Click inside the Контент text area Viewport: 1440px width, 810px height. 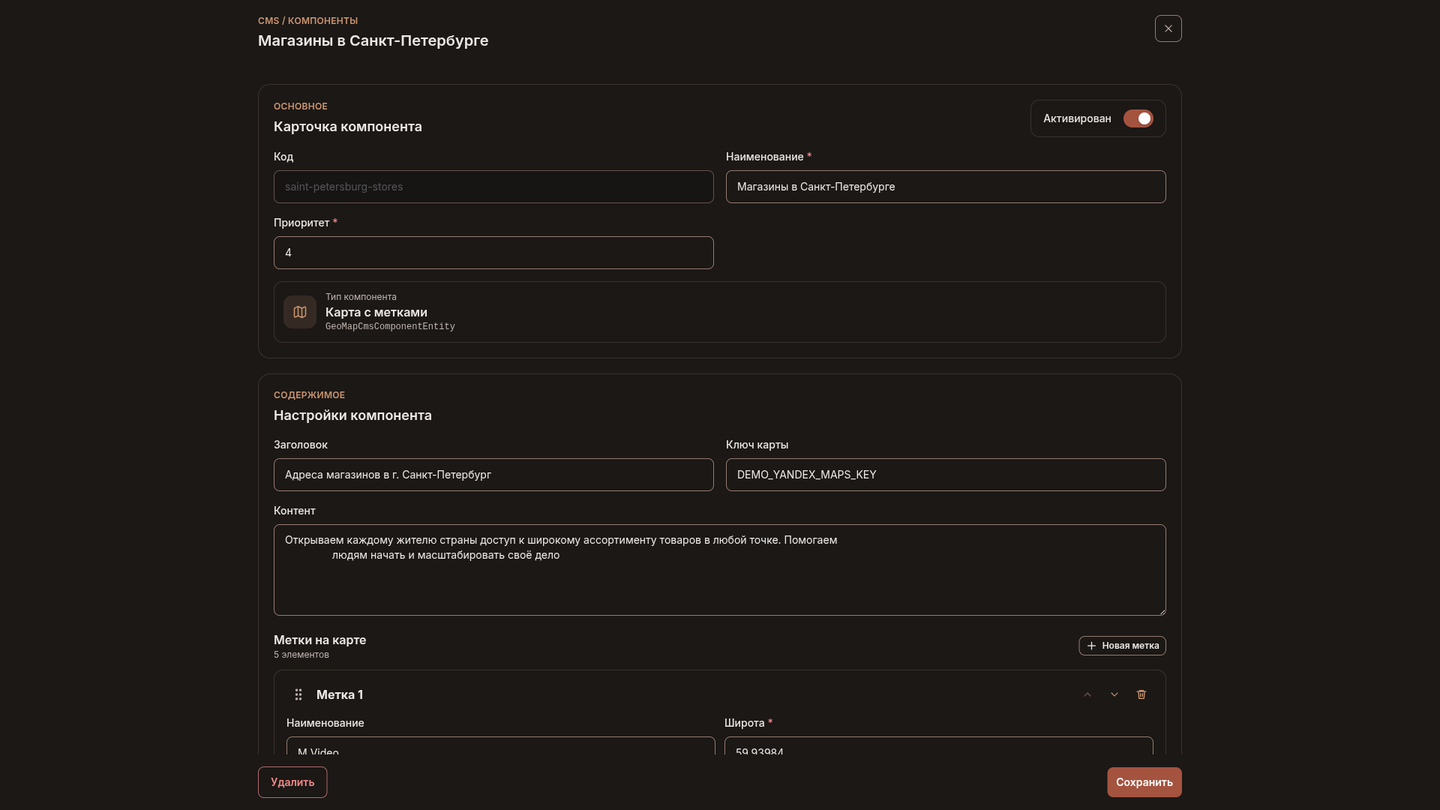coord(720,570)
